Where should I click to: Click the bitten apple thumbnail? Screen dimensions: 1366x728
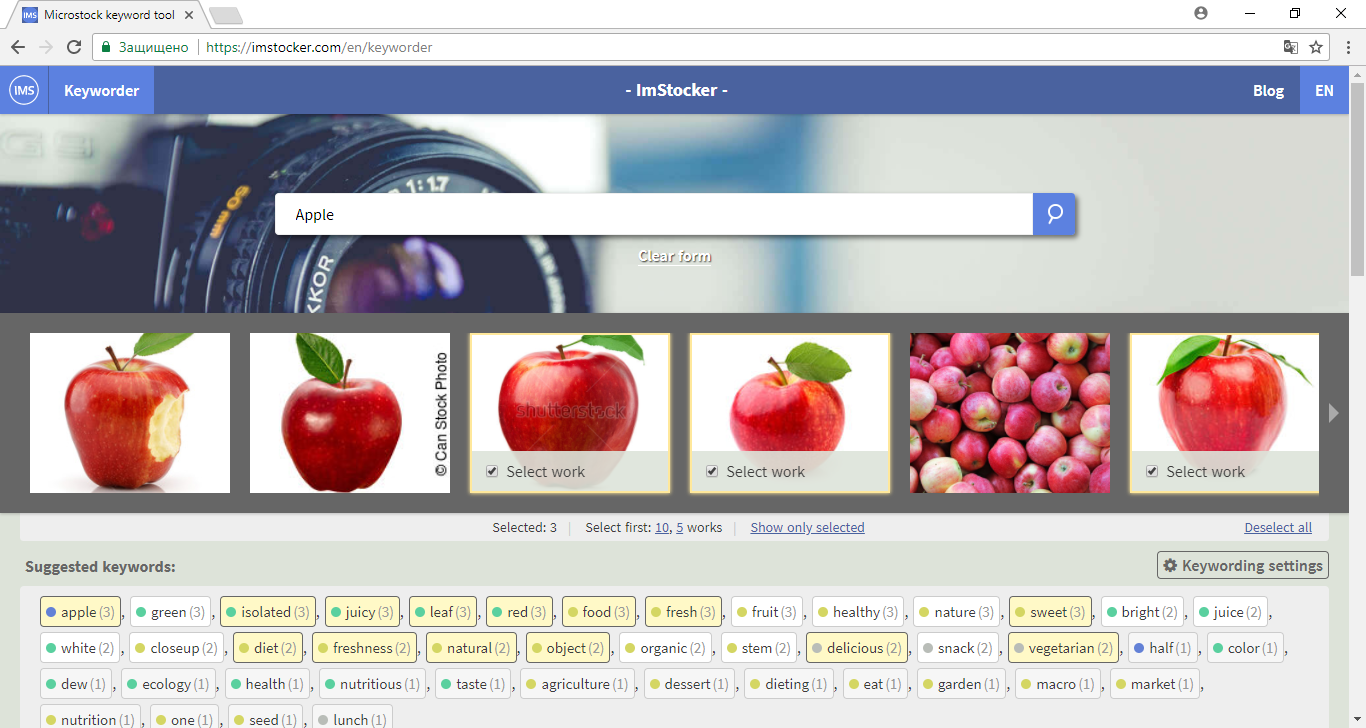coord(130,413)
